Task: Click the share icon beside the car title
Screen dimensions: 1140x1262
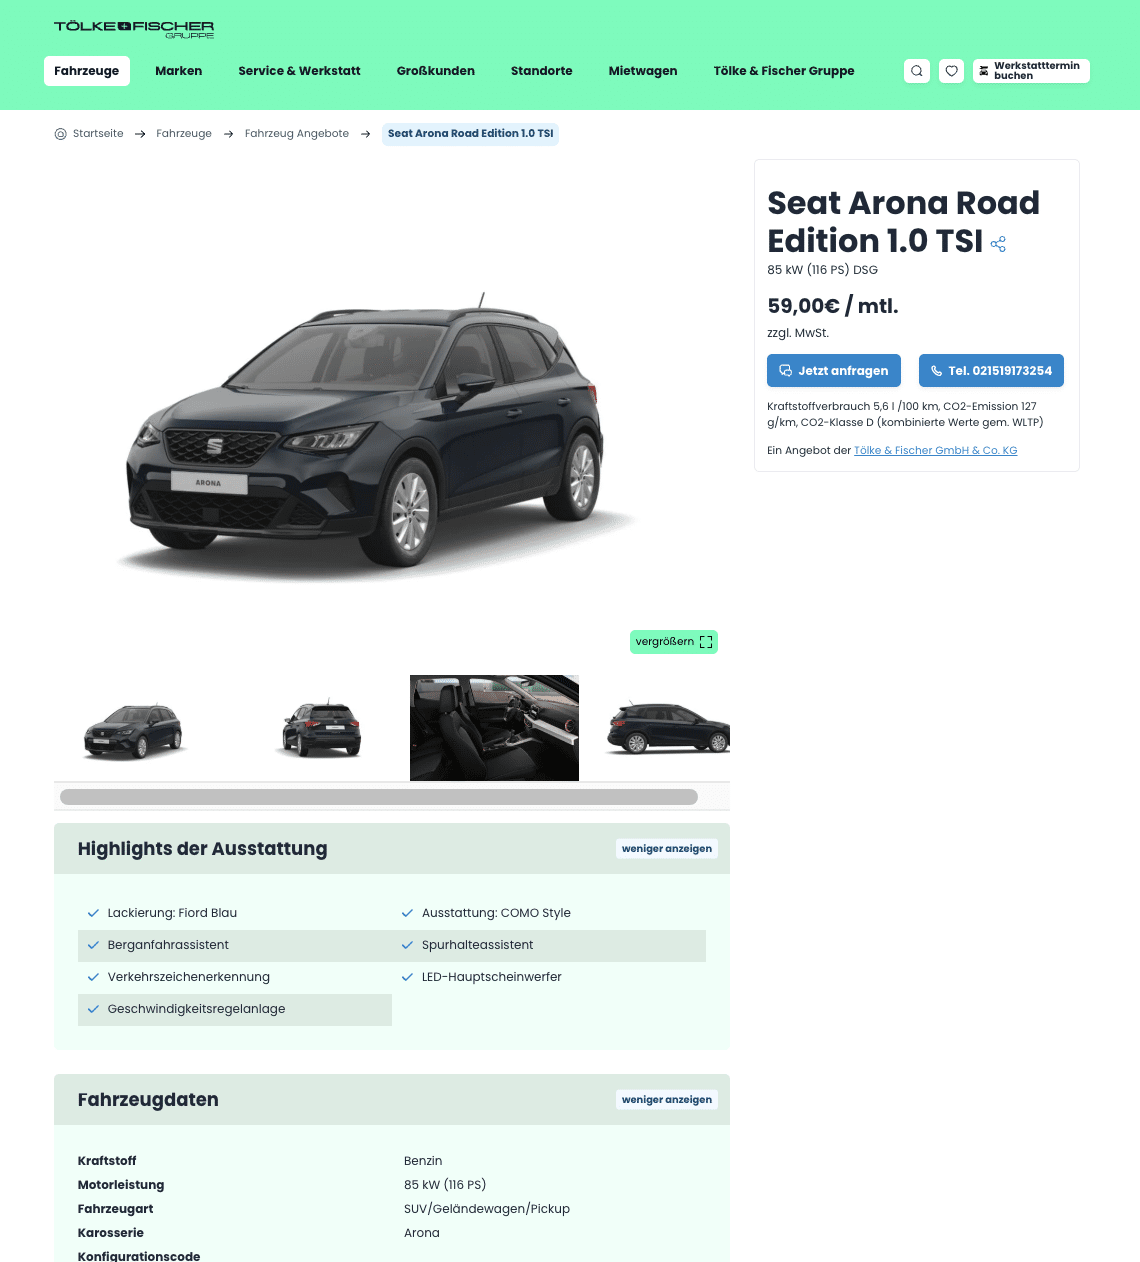Action: click(x=998, y=243)
